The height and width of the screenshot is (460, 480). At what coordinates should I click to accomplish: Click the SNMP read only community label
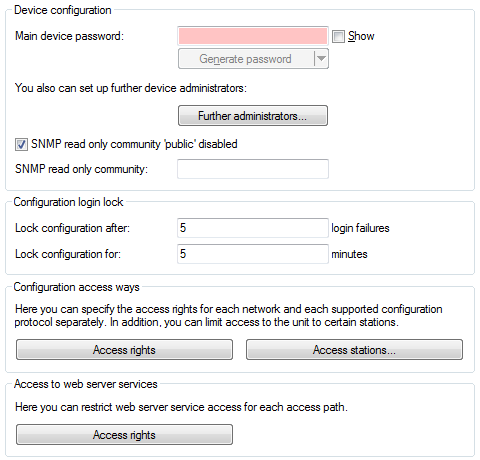[x=81, y=169]
